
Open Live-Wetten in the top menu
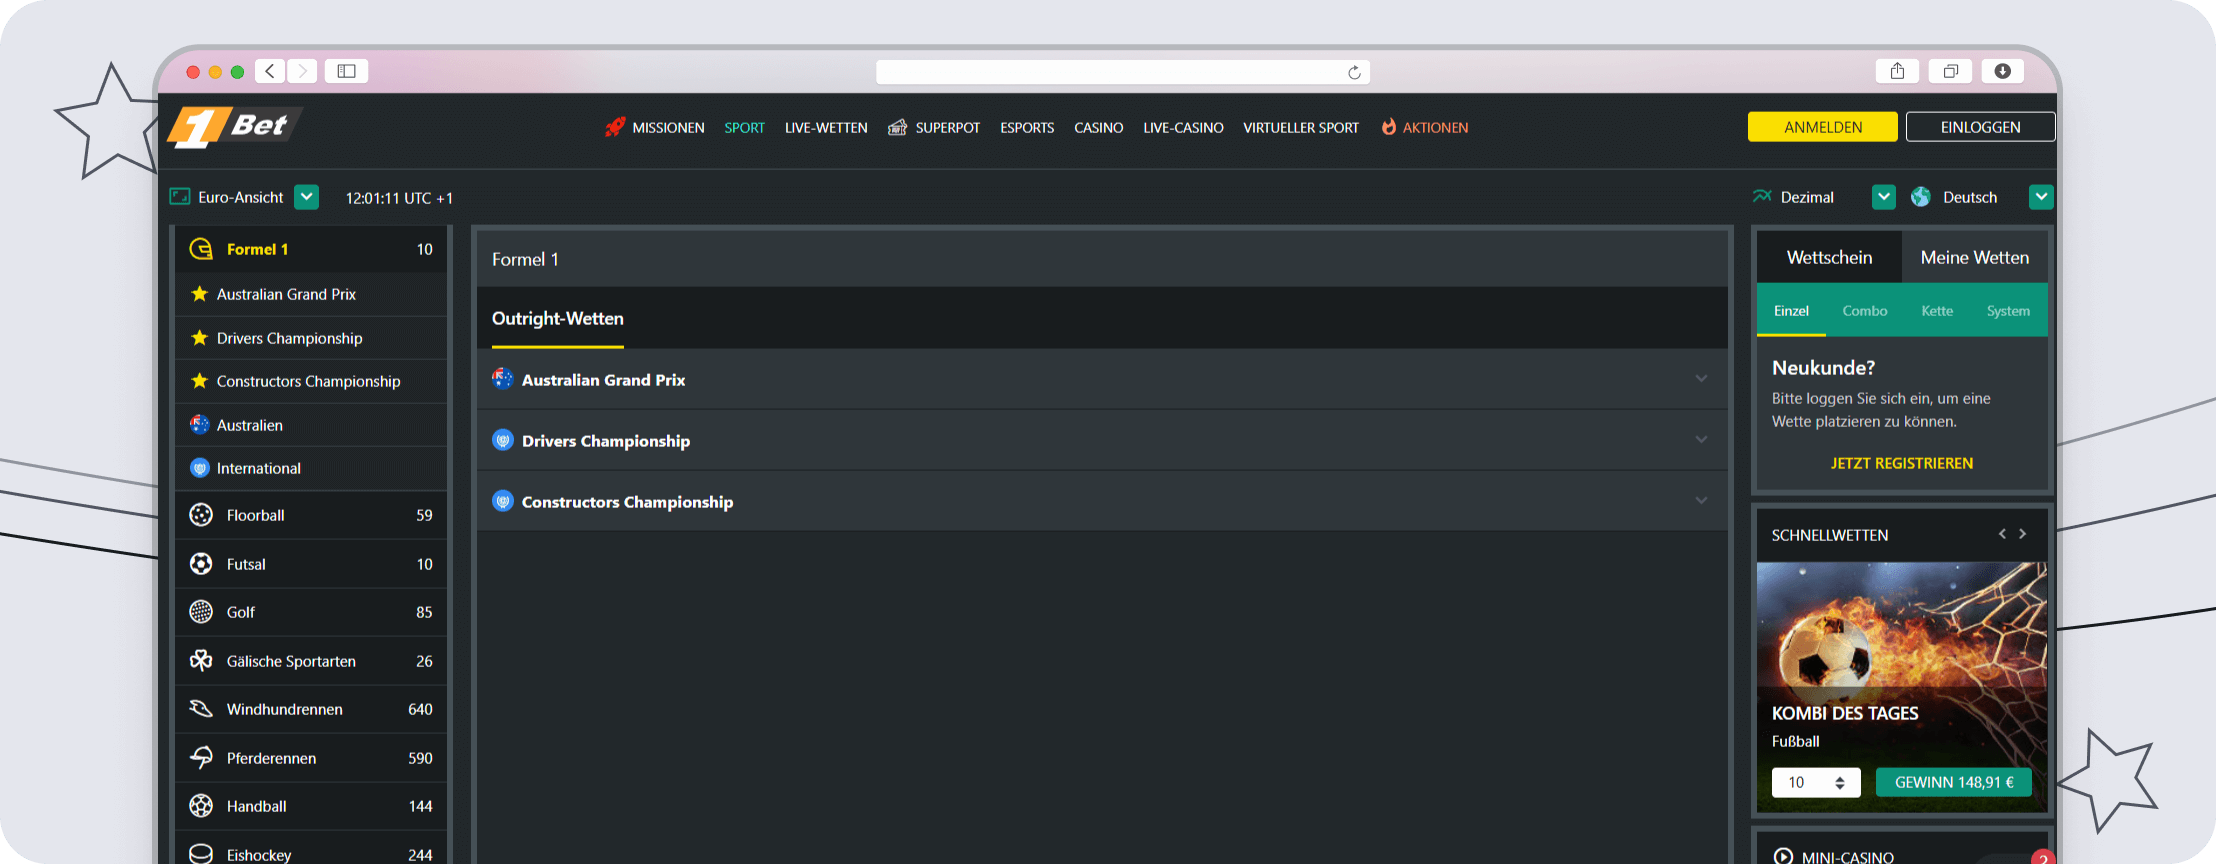[x=826, y=128]
